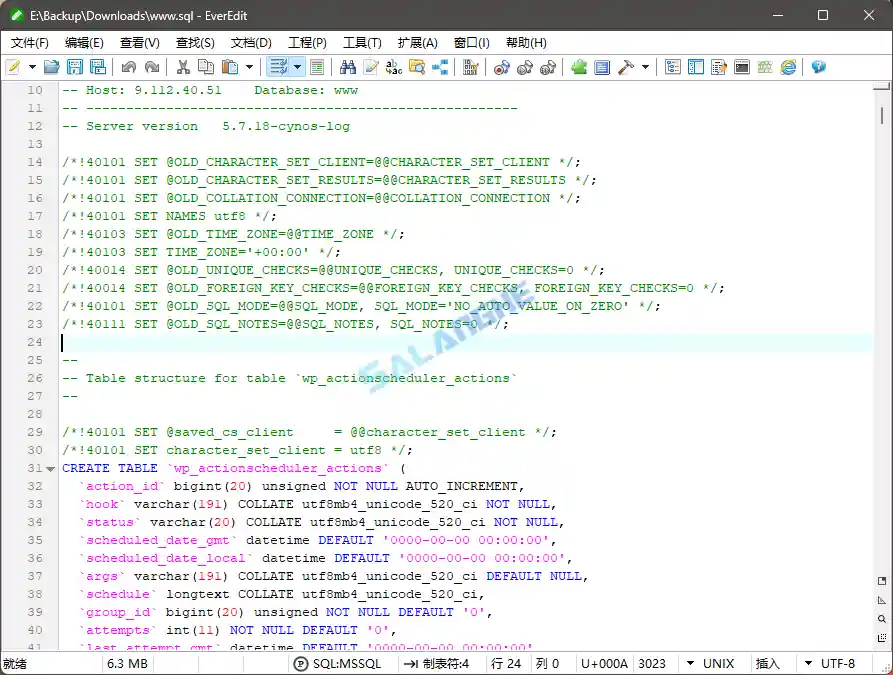Open help via blue question mark icon
Image resolution: width=893 pixels, height=675 pixels.
coord(819,67)
